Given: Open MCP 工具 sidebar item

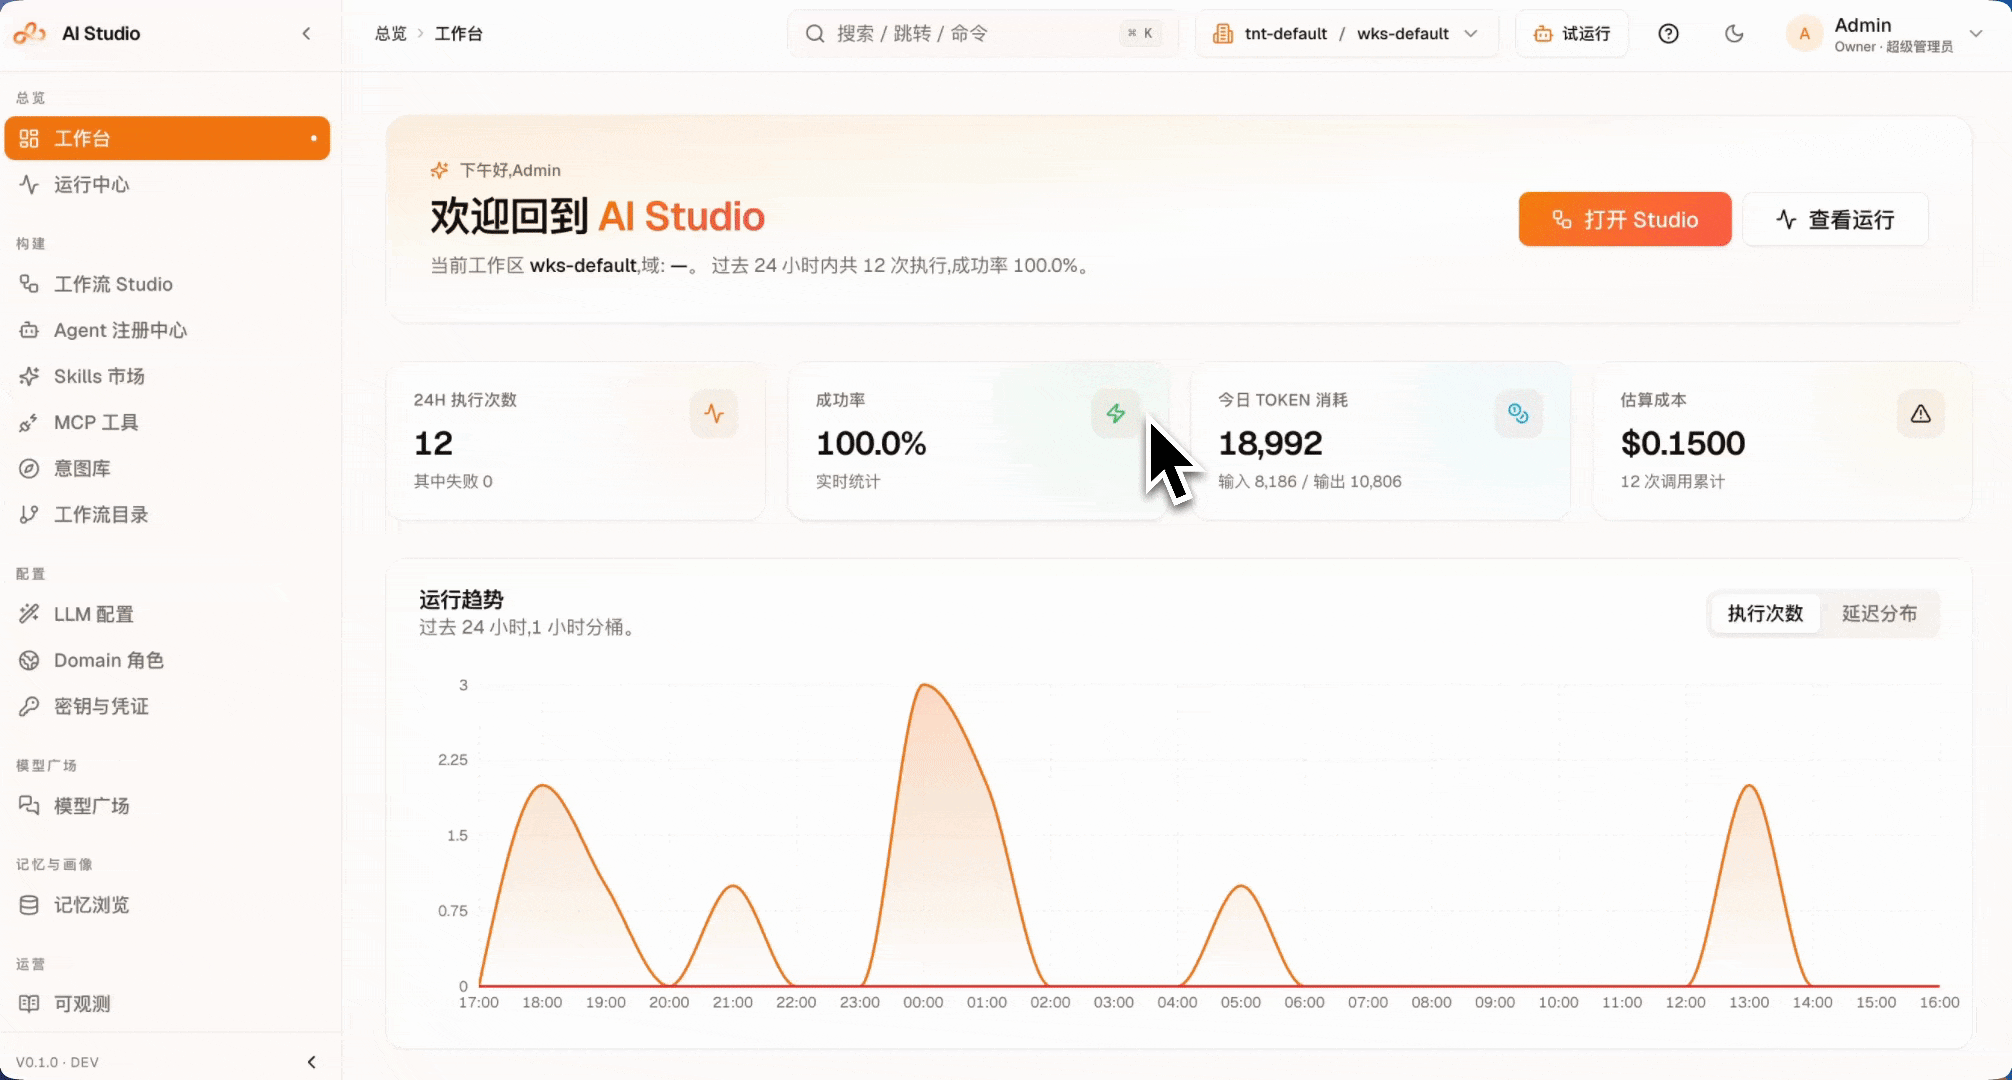Looking at the screenshot, I should click(167, 422).
